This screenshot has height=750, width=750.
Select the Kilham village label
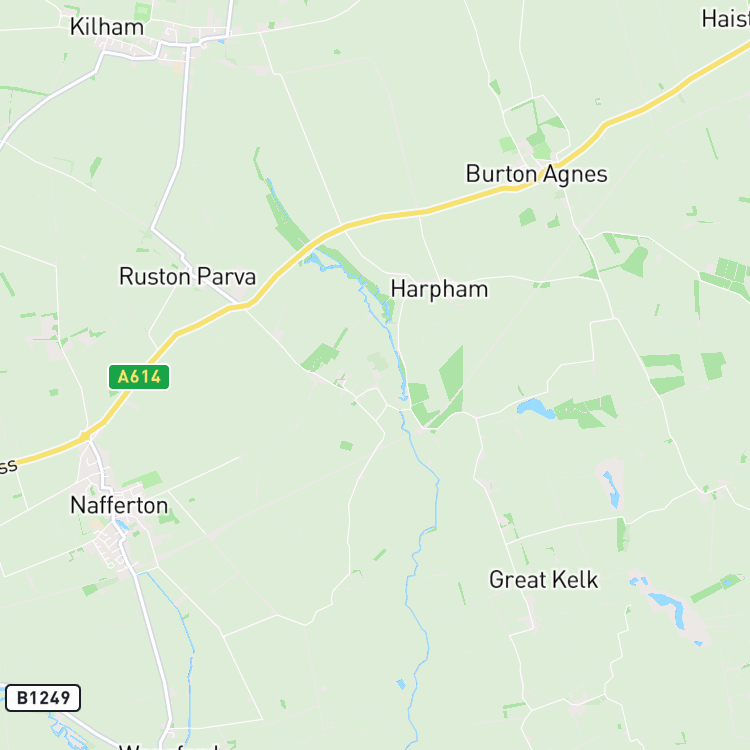point(107,27)
